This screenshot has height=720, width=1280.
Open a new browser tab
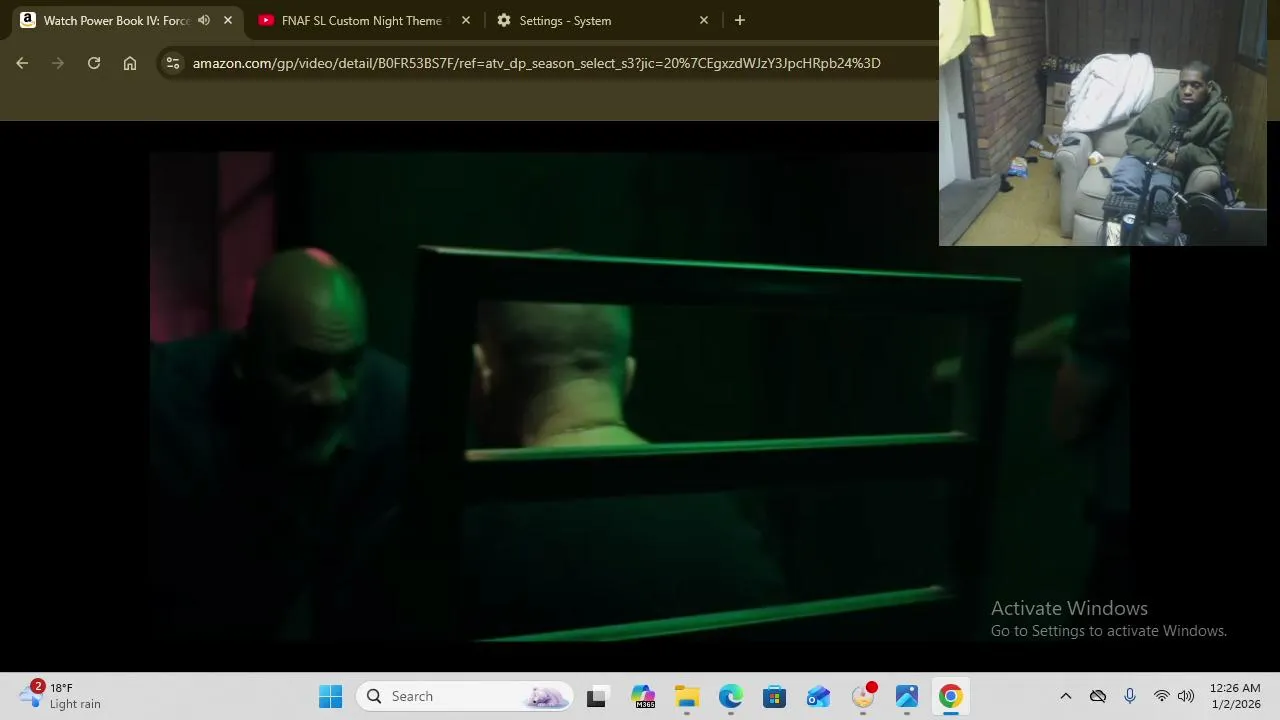[x=739, y=20]
